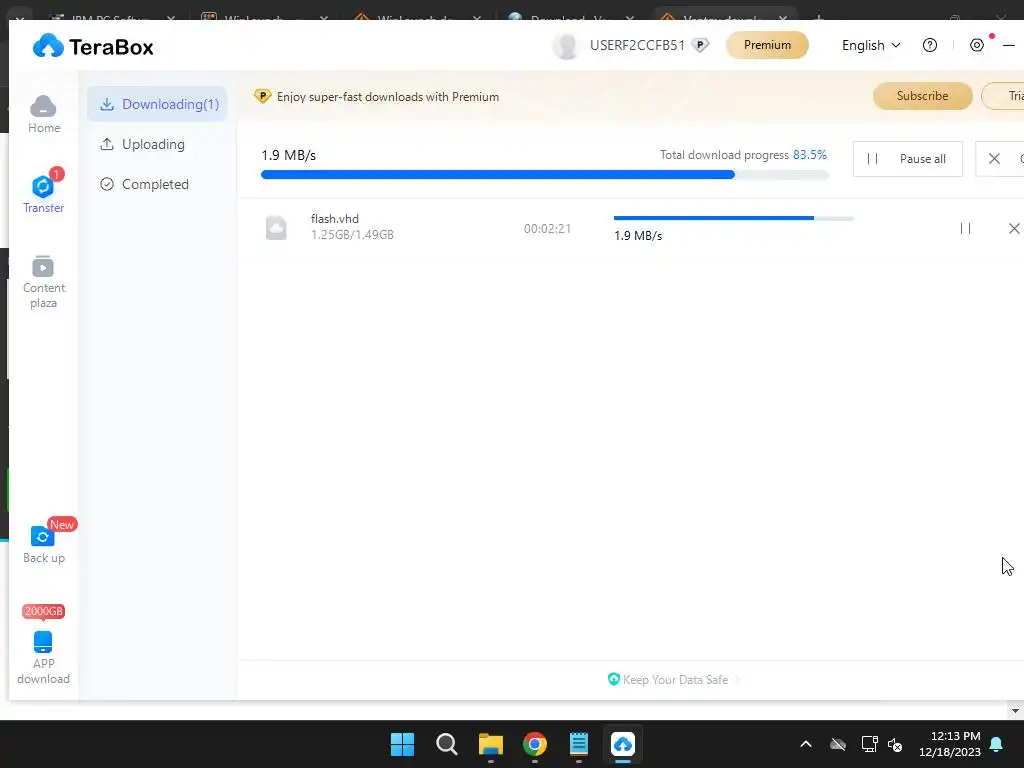
Task: Open the English language dropdown
Action: pos(871,45)
